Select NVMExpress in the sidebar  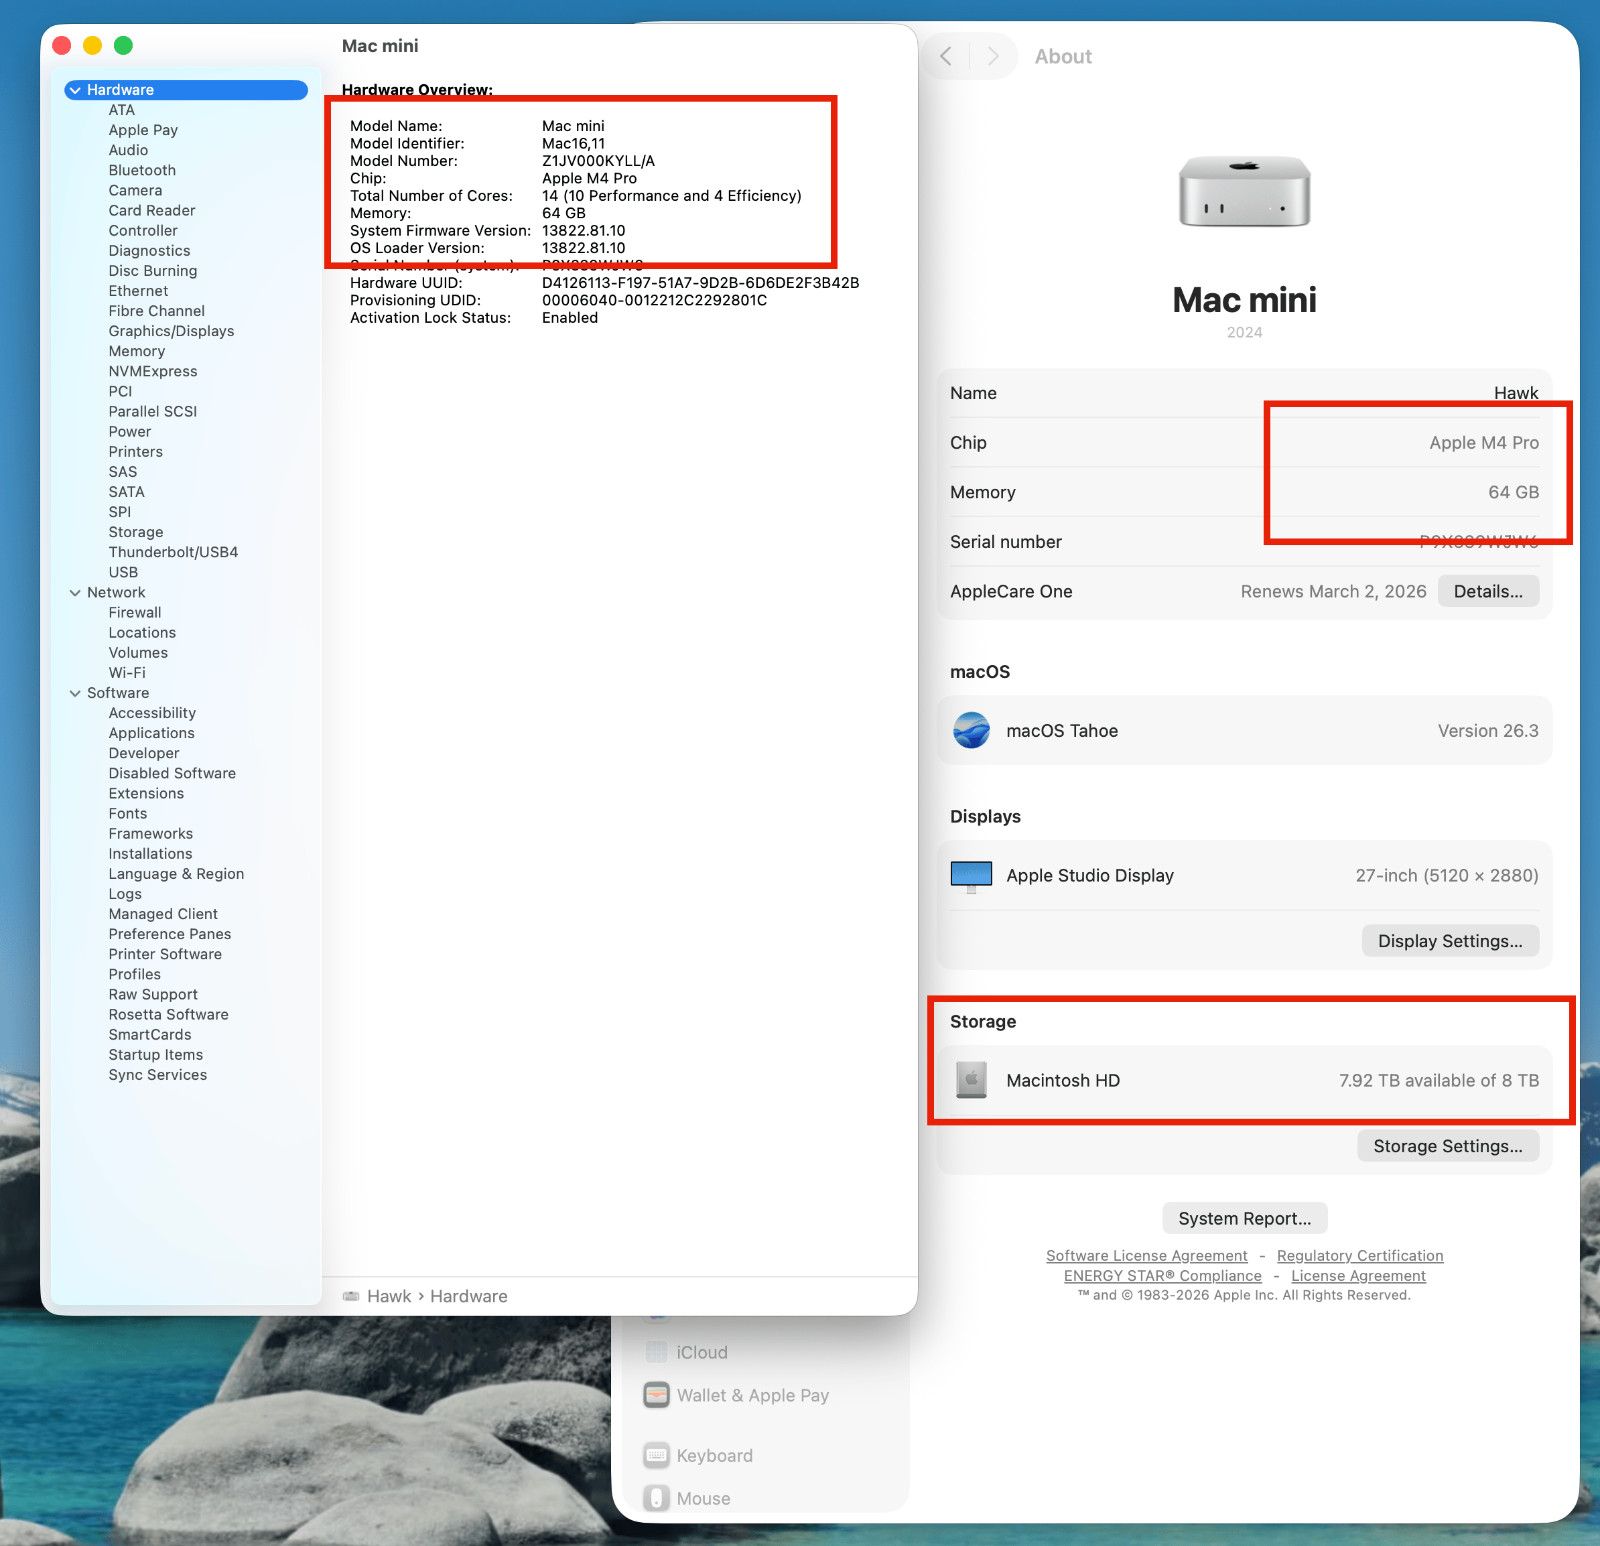pos(153,371)
